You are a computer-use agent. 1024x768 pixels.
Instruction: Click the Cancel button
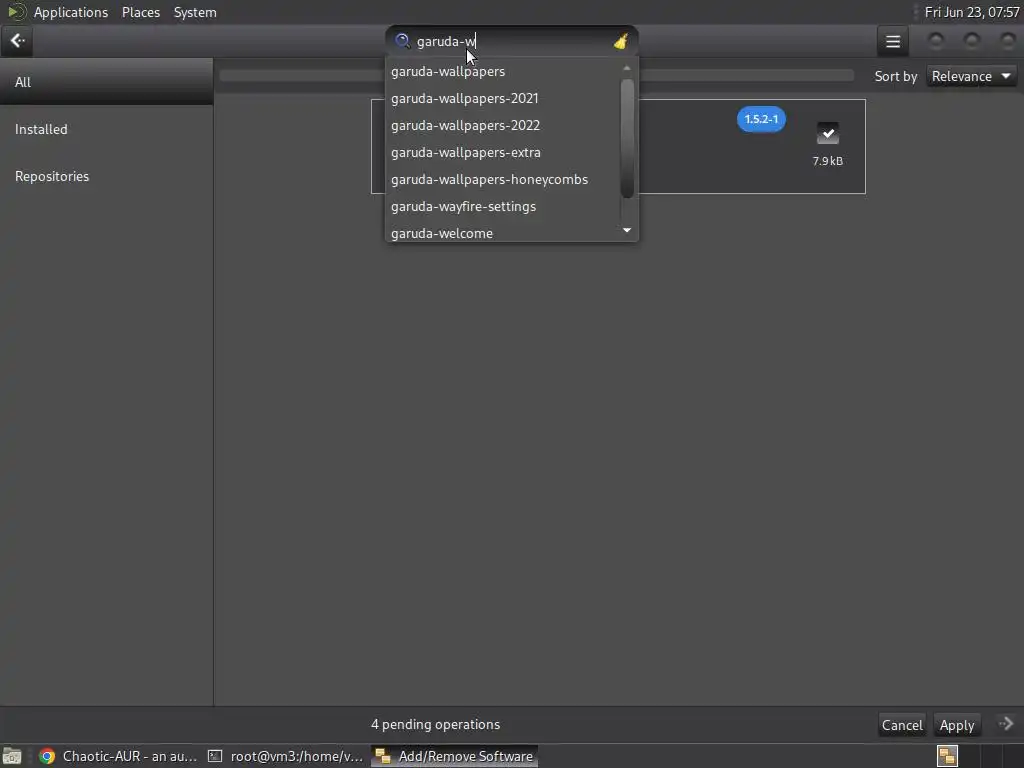(x=902, y=725)
